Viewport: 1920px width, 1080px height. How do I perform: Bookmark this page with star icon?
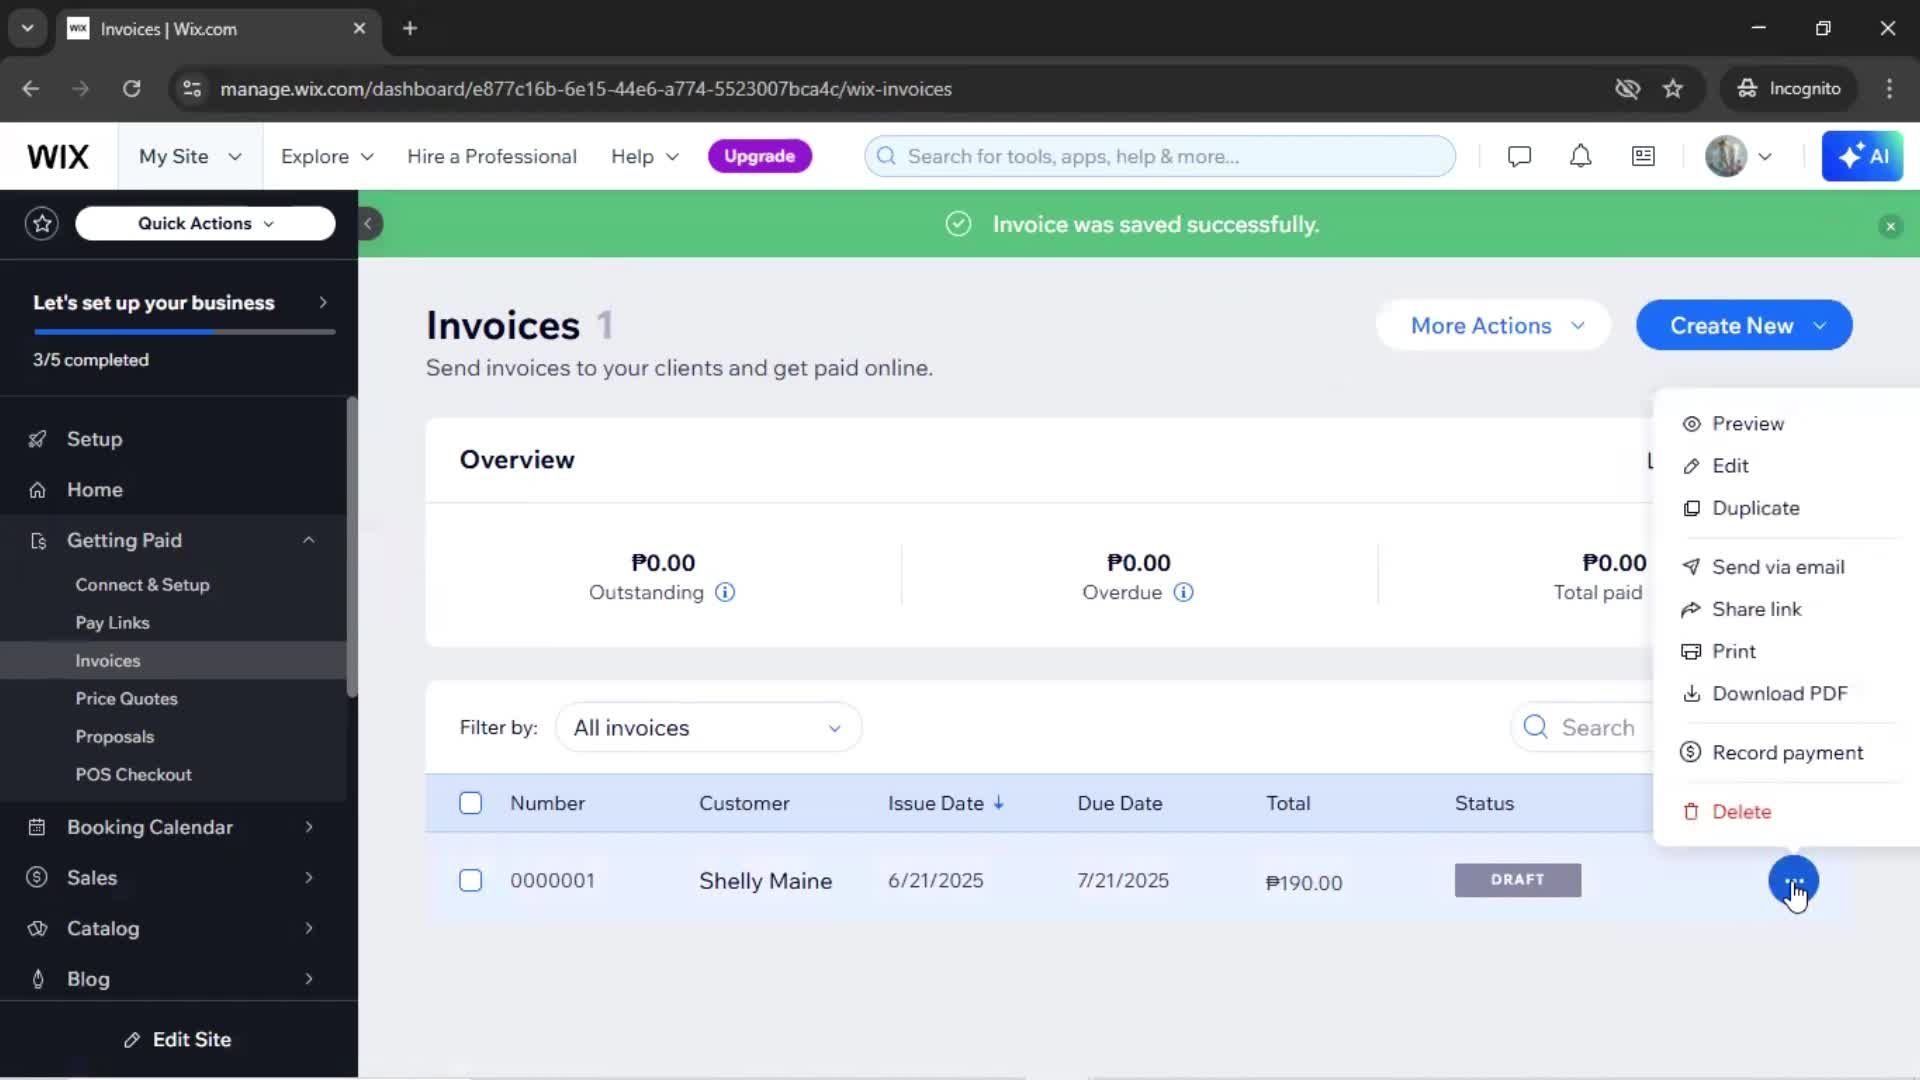[1673, 89]
